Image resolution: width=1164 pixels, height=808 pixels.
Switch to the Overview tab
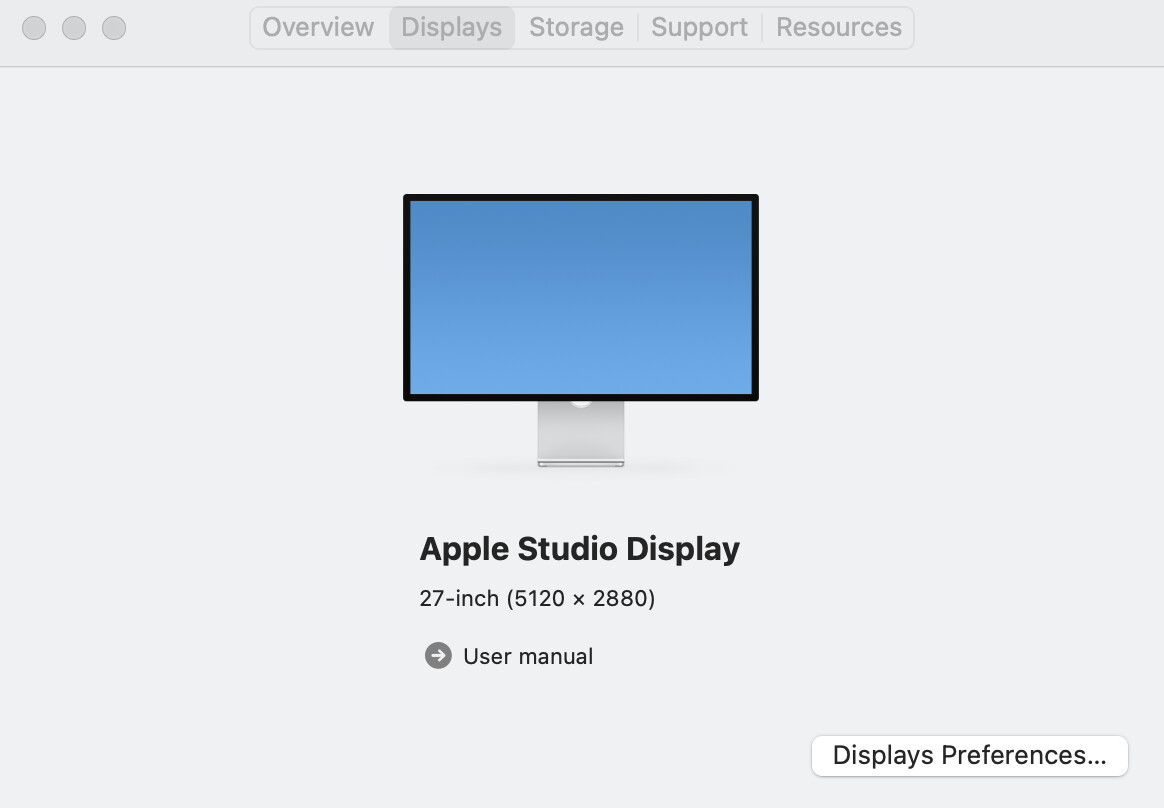point(318,27)
